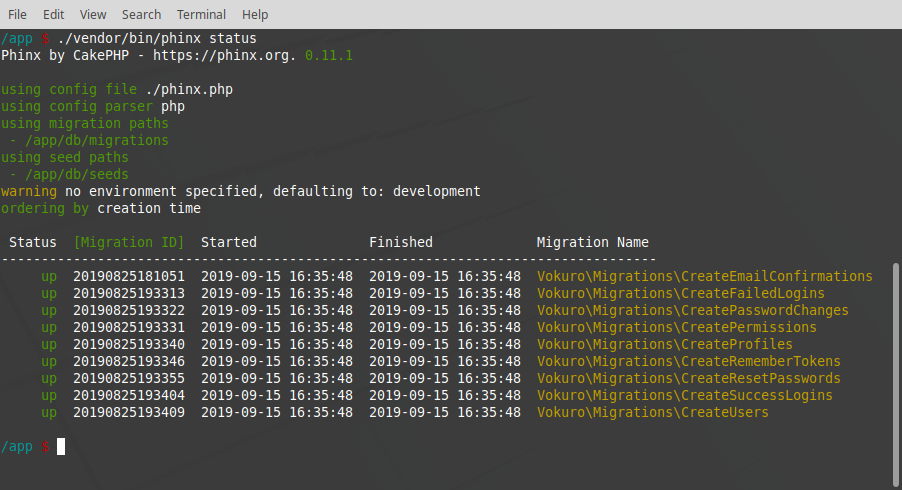The width and height of the screenshot is (902, 490).
Task: Click the /app/db/seeds path text
Action: [72, 175]
